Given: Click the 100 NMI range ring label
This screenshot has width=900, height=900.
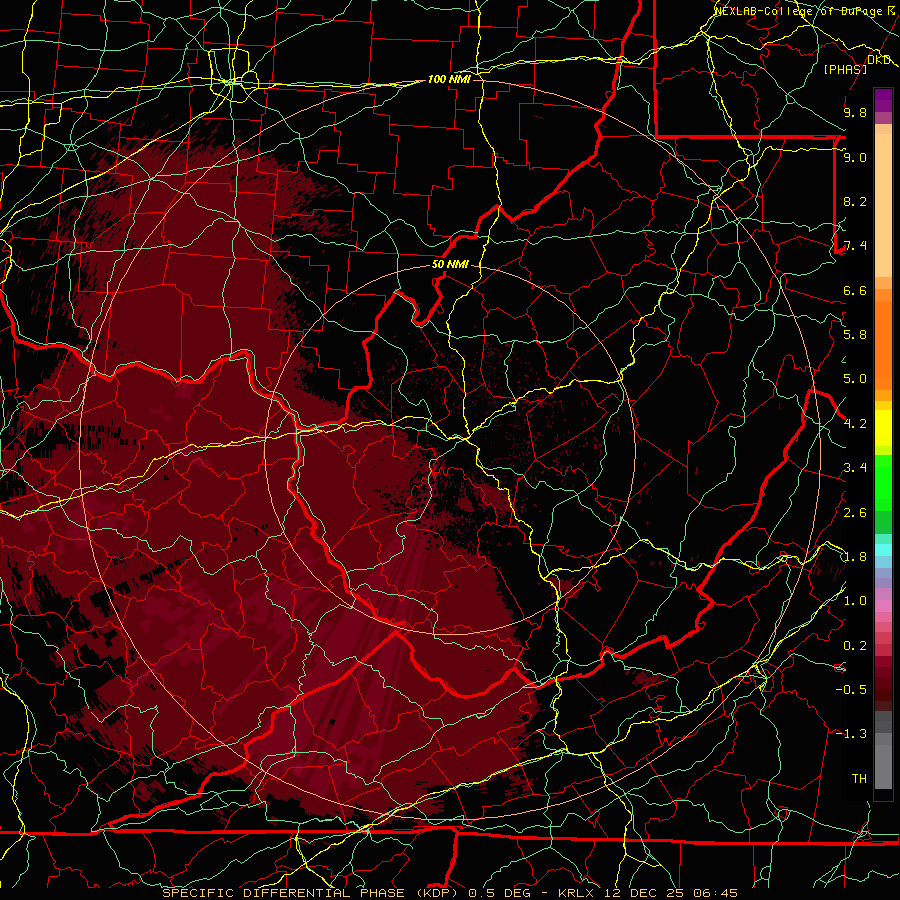Looking at the screenshot, I should [449, 79].
